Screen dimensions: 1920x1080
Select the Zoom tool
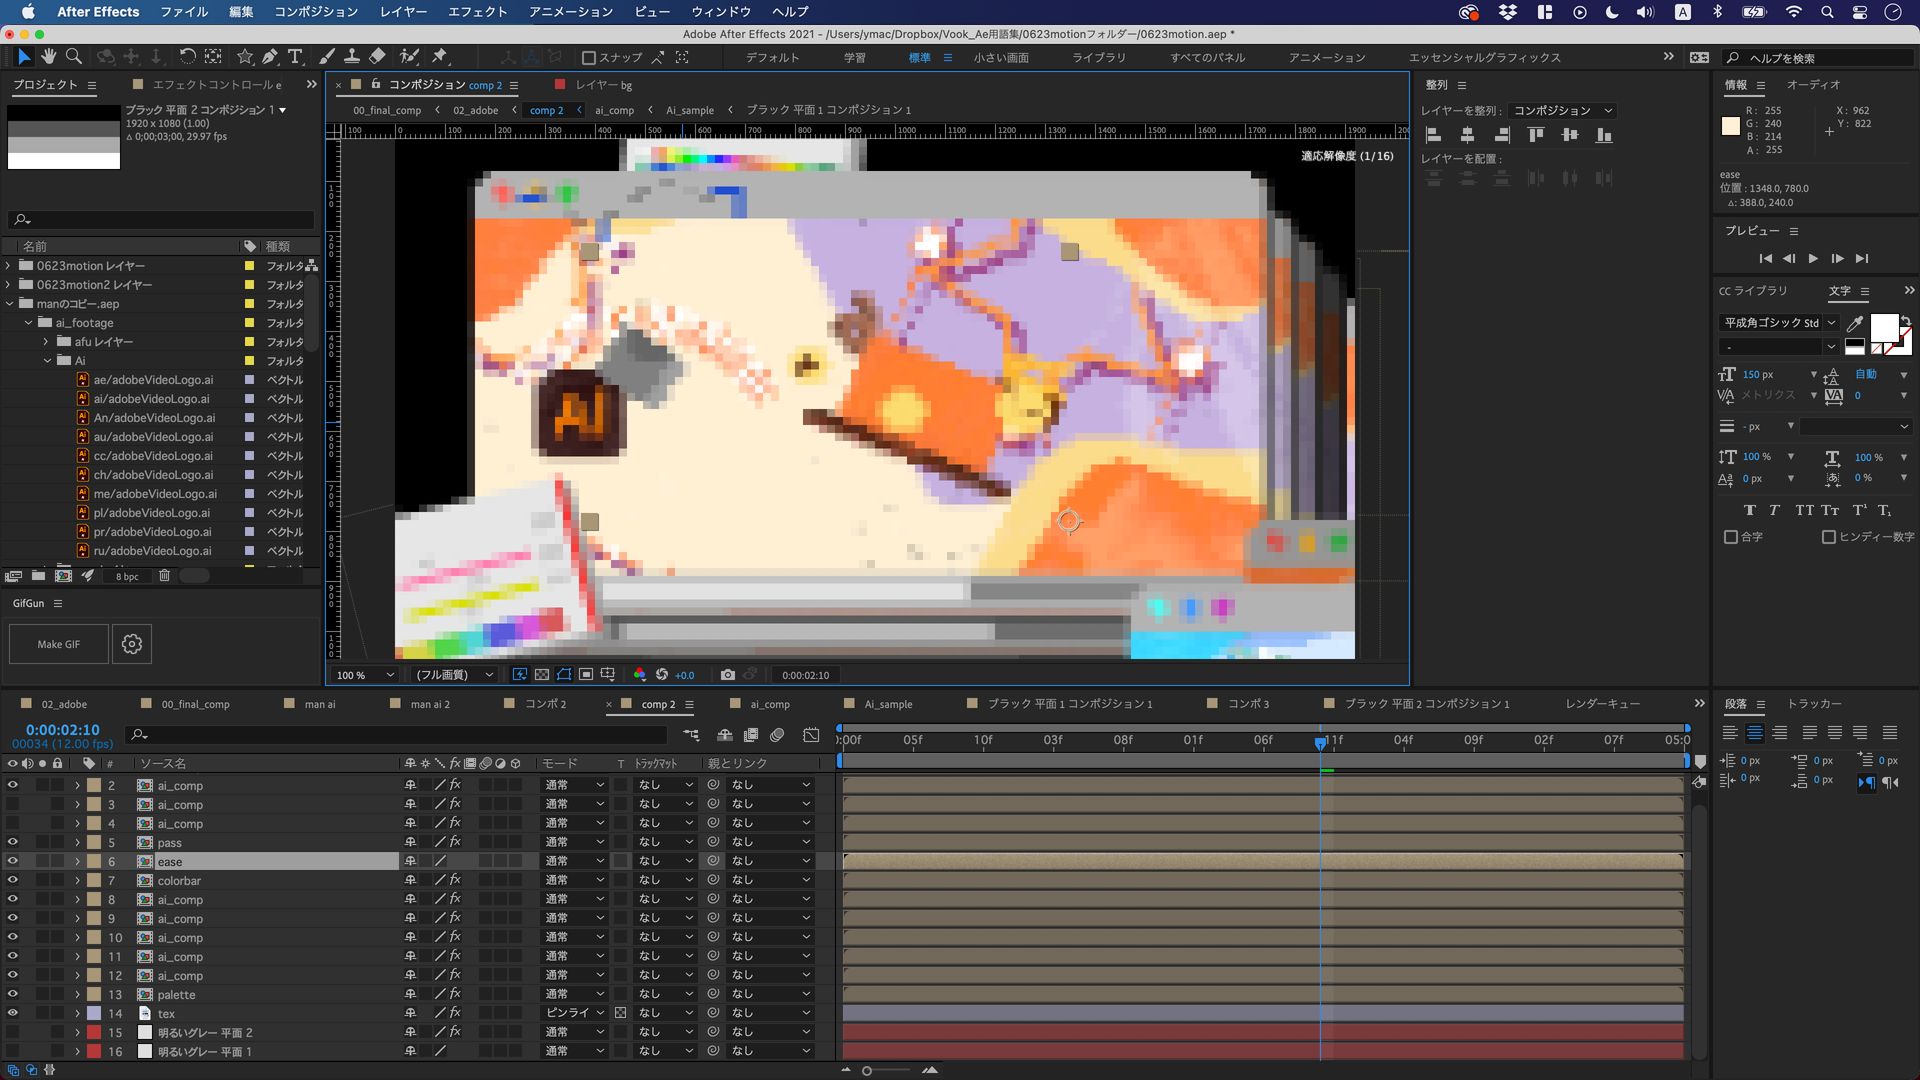(73, 57)
